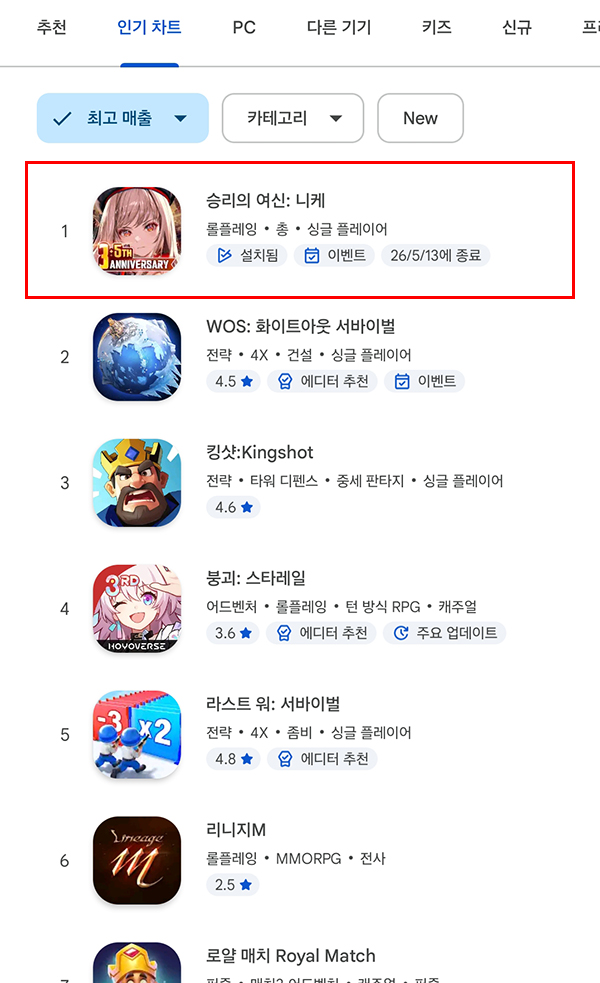Open the Kingshot king face icon
Viewport: 600px width, 983px height.
tap(137, 483)
